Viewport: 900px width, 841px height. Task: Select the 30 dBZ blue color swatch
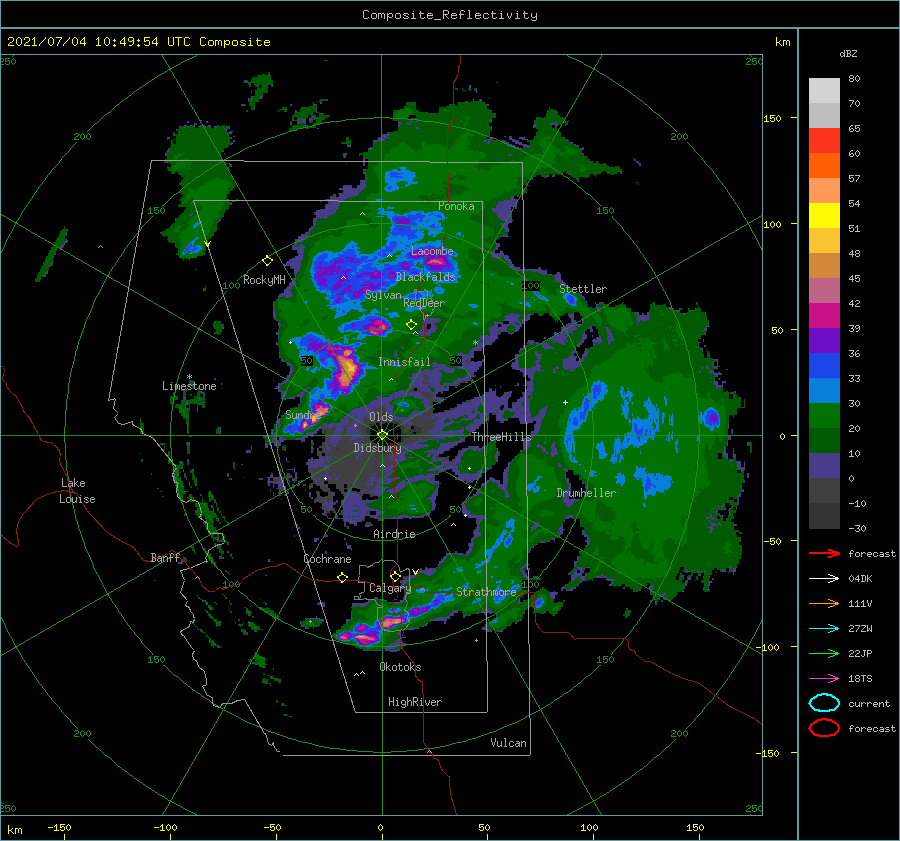(x=824, y=390)
